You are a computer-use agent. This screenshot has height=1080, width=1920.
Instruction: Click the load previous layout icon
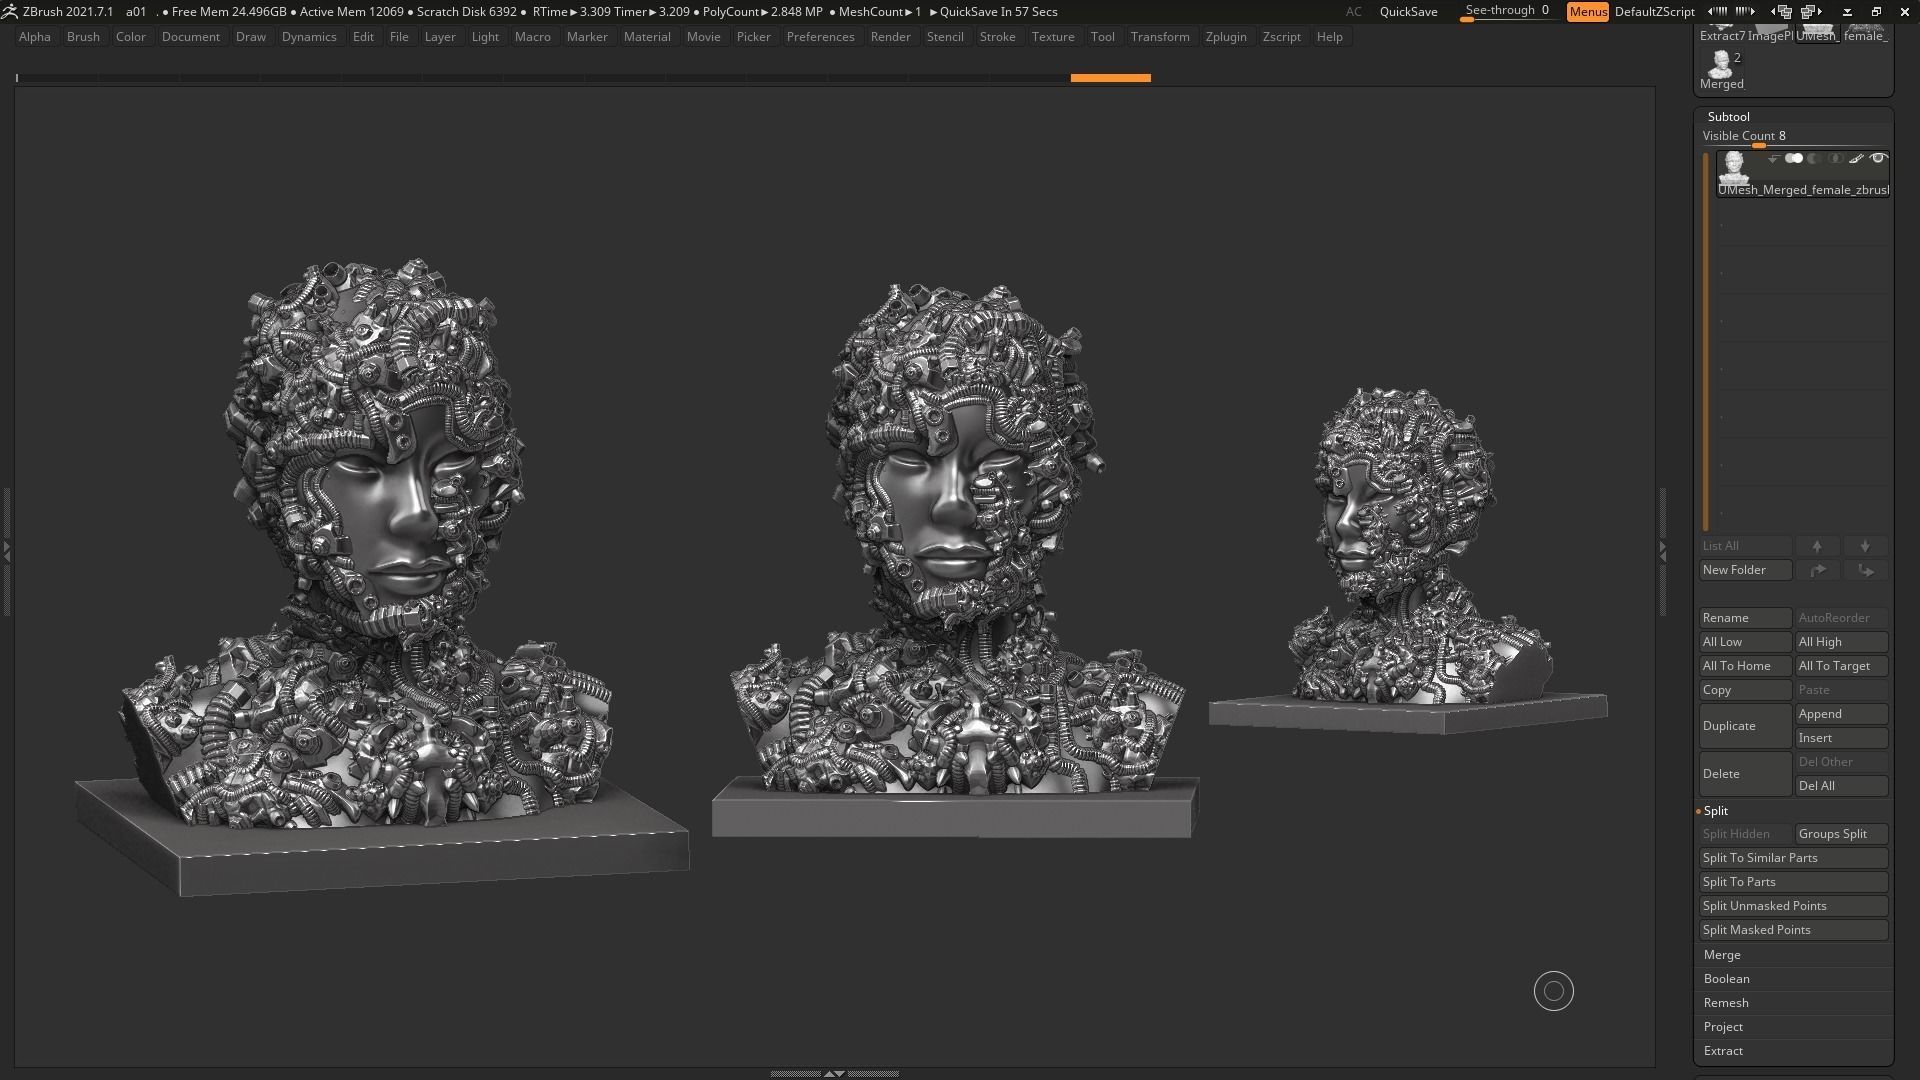[1783, 12]
